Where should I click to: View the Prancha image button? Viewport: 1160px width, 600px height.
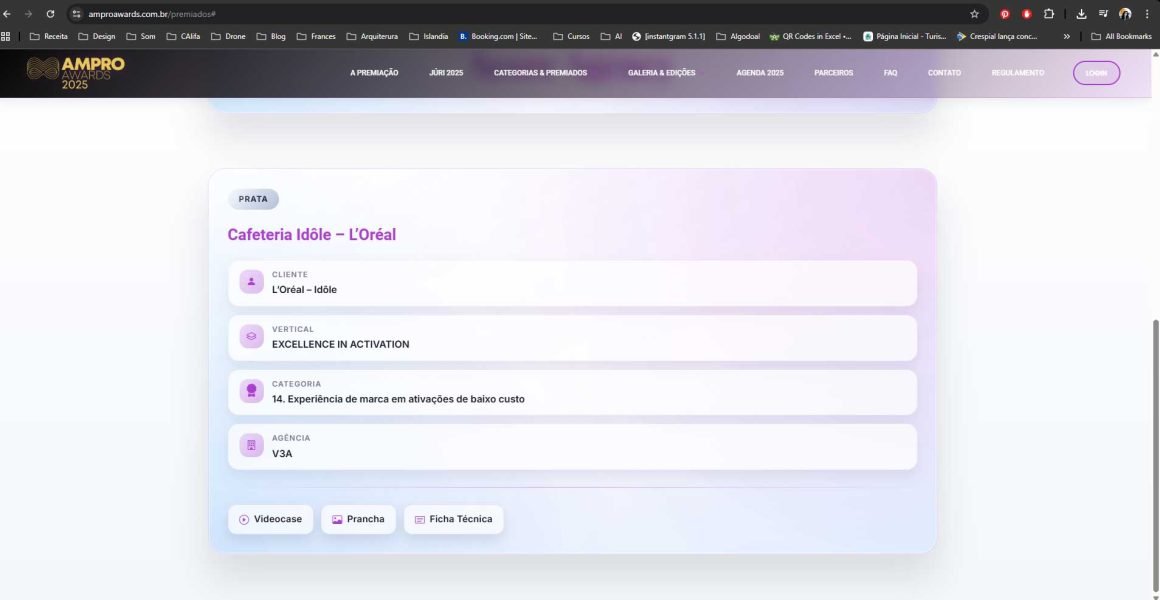(x=358, y=519)
